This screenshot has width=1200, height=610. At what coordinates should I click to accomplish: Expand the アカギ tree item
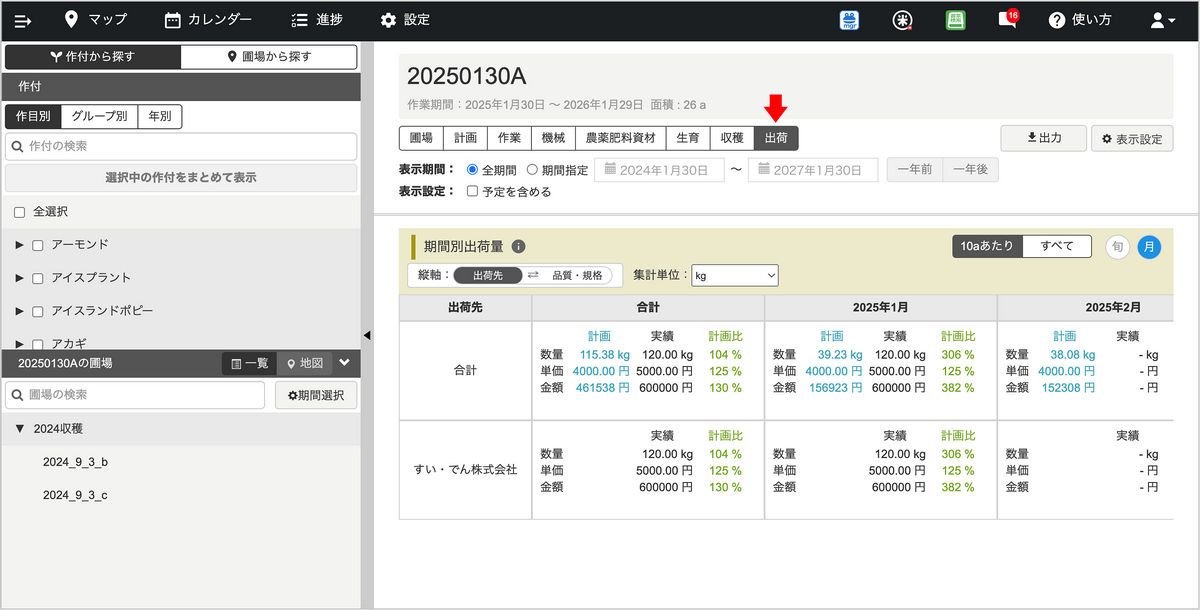coord(20,342)
